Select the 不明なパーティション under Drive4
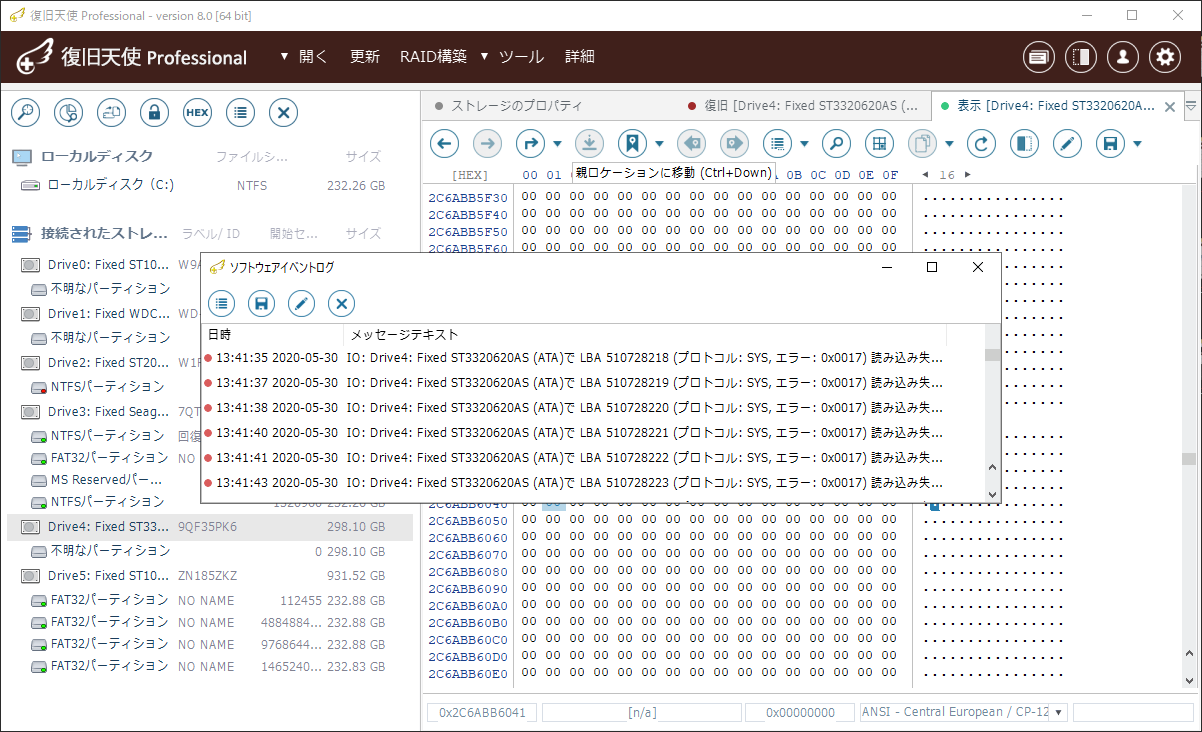Screen dimensions: 1202x732 210,551
